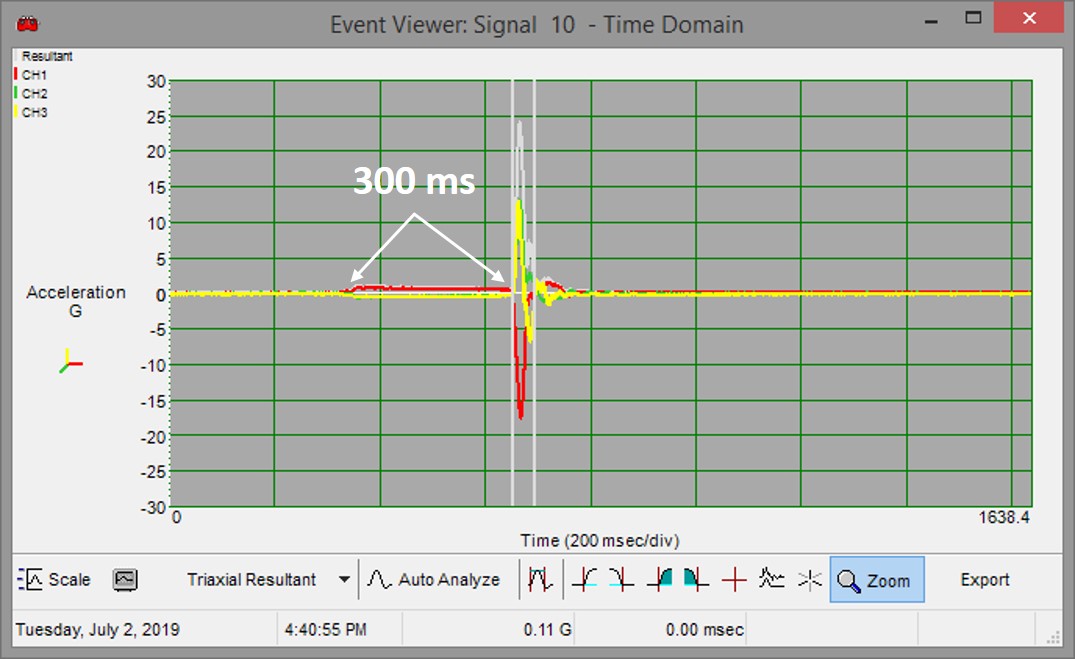Toggle CH1 red channel in legend
Image resolution: width=1075 pixels, height=659 pixels.
click(x=30, y=75)
